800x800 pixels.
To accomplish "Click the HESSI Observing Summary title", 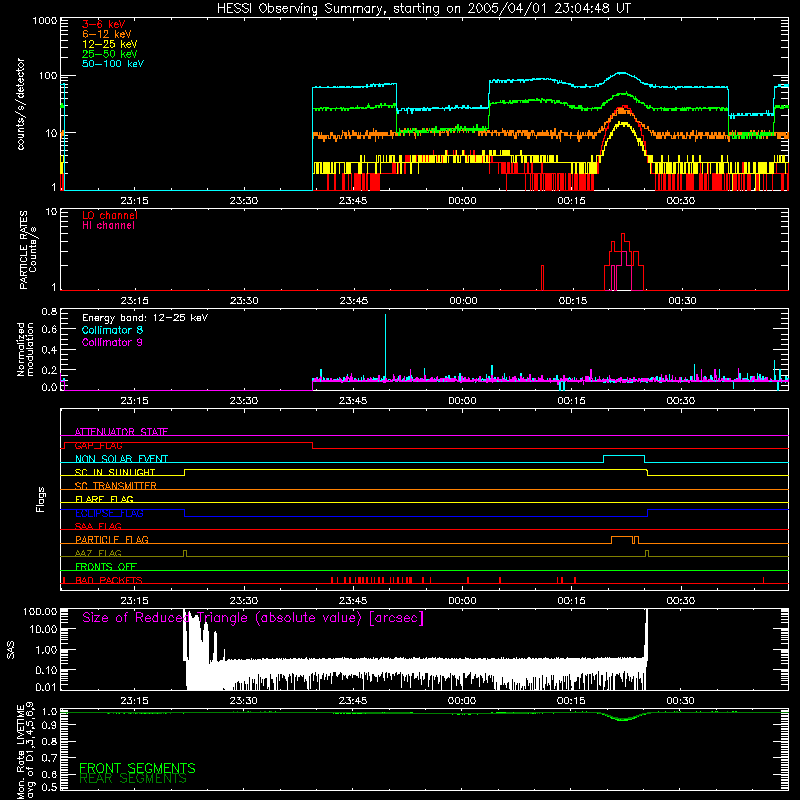I will click(423, 8).
